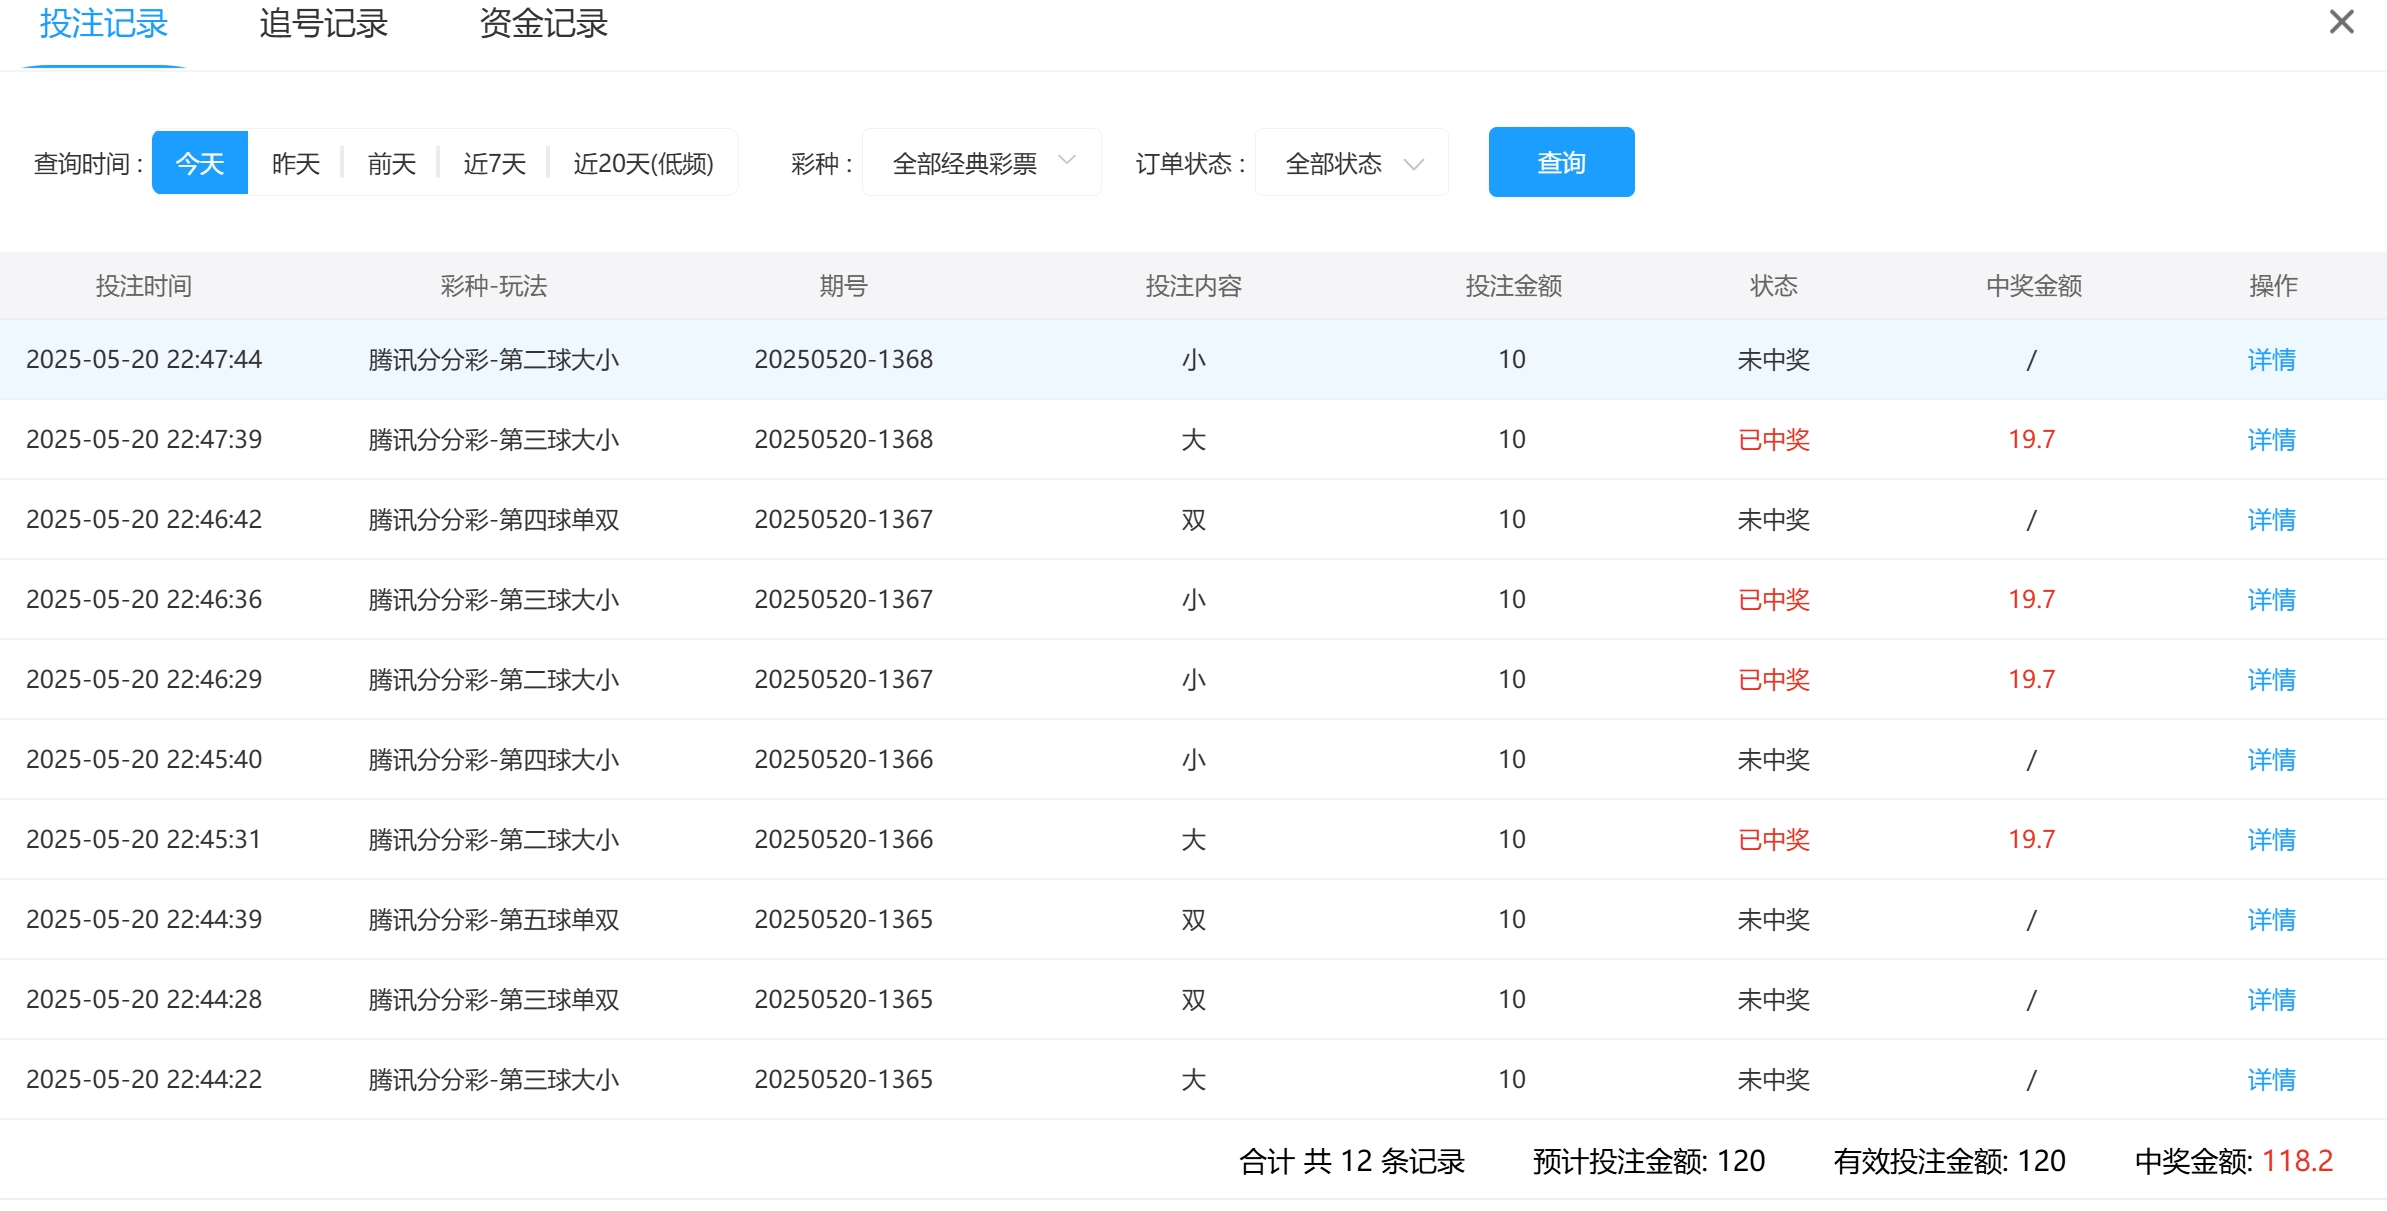Select 昨天 time filter
The height and width of the screenshot is (1211, 2387).
296,163
